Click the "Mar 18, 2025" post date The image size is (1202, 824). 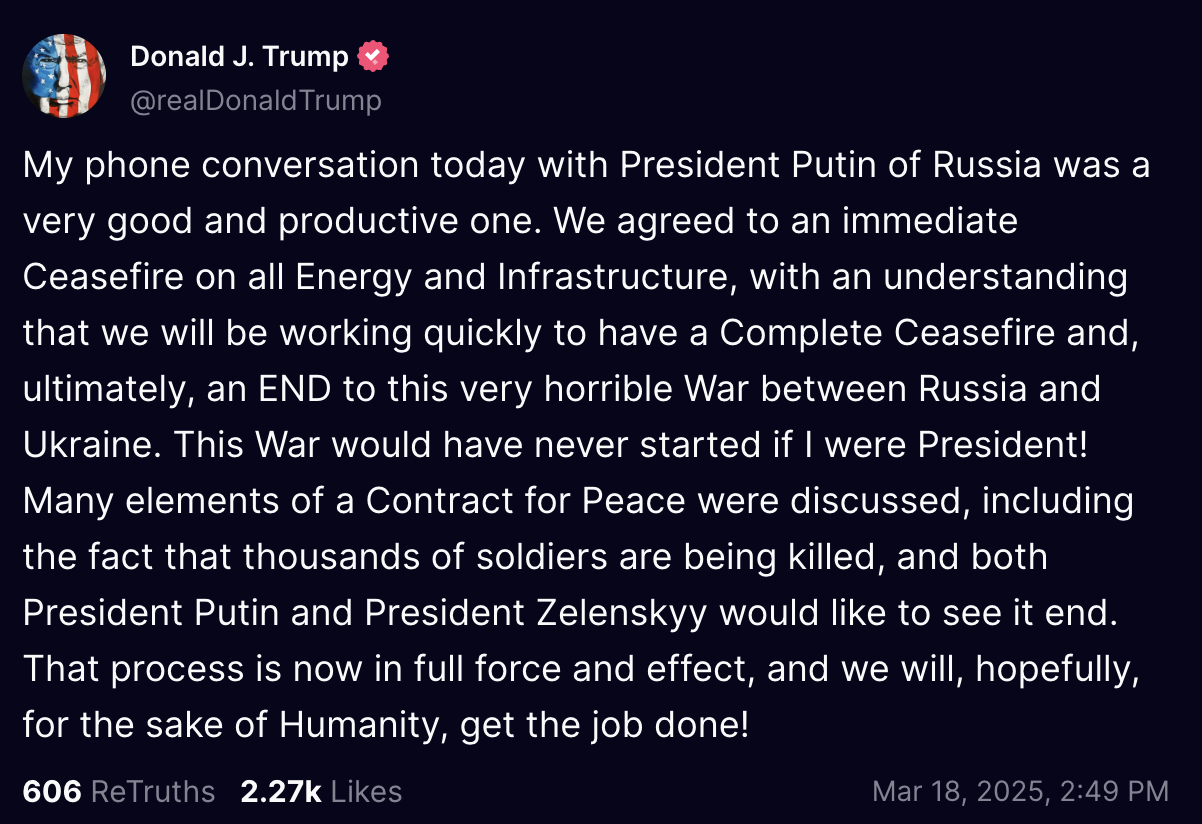click(958, 792)
